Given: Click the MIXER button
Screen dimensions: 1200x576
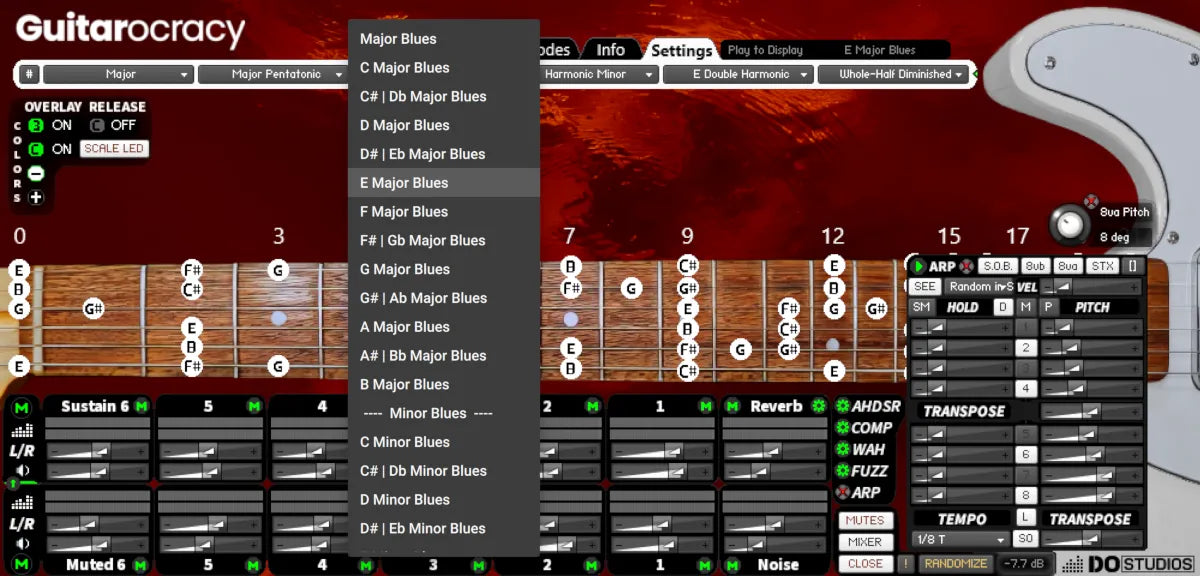Looking at the screenshot, I should [865, 542].
